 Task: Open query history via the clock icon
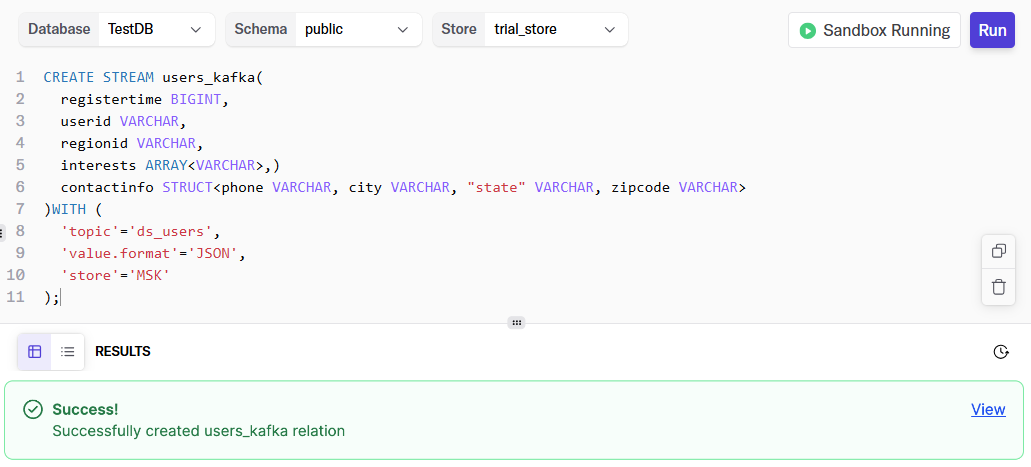click(1001, 352)
